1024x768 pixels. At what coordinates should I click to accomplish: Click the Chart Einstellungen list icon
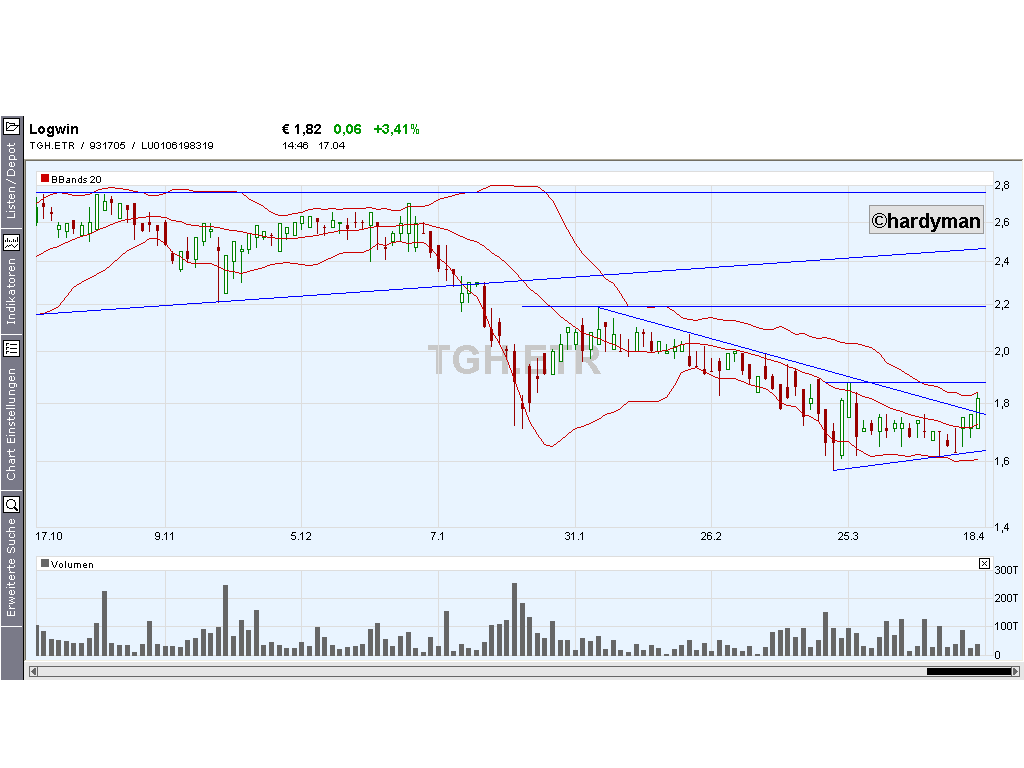click(x=12, y=348)
